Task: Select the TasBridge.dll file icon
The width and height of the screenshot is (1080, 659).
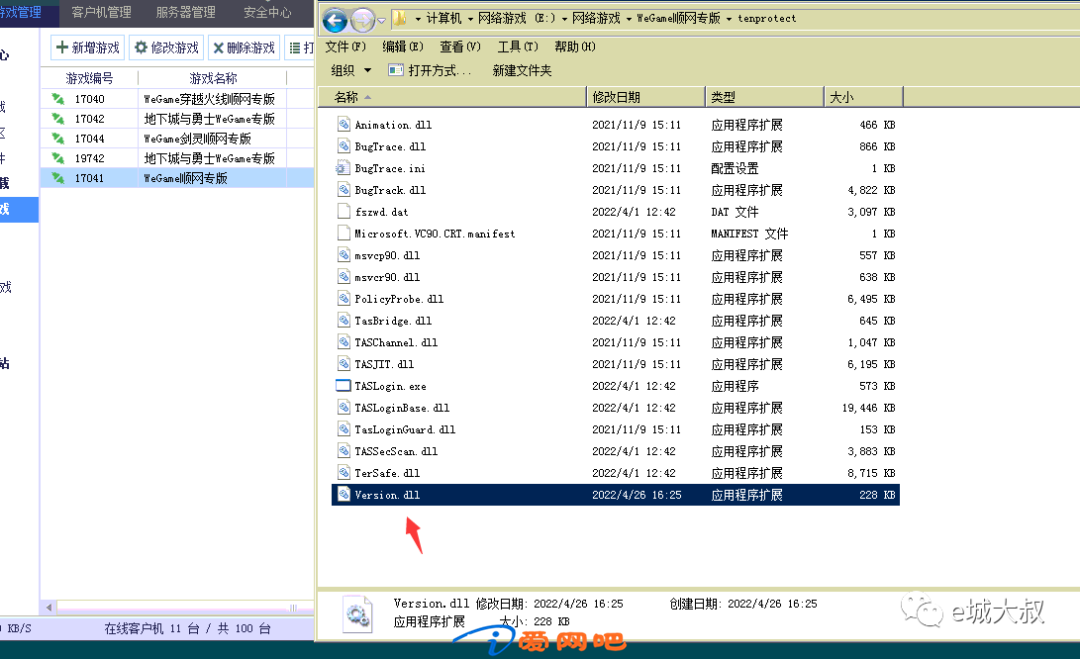Action: coord(344,320)
